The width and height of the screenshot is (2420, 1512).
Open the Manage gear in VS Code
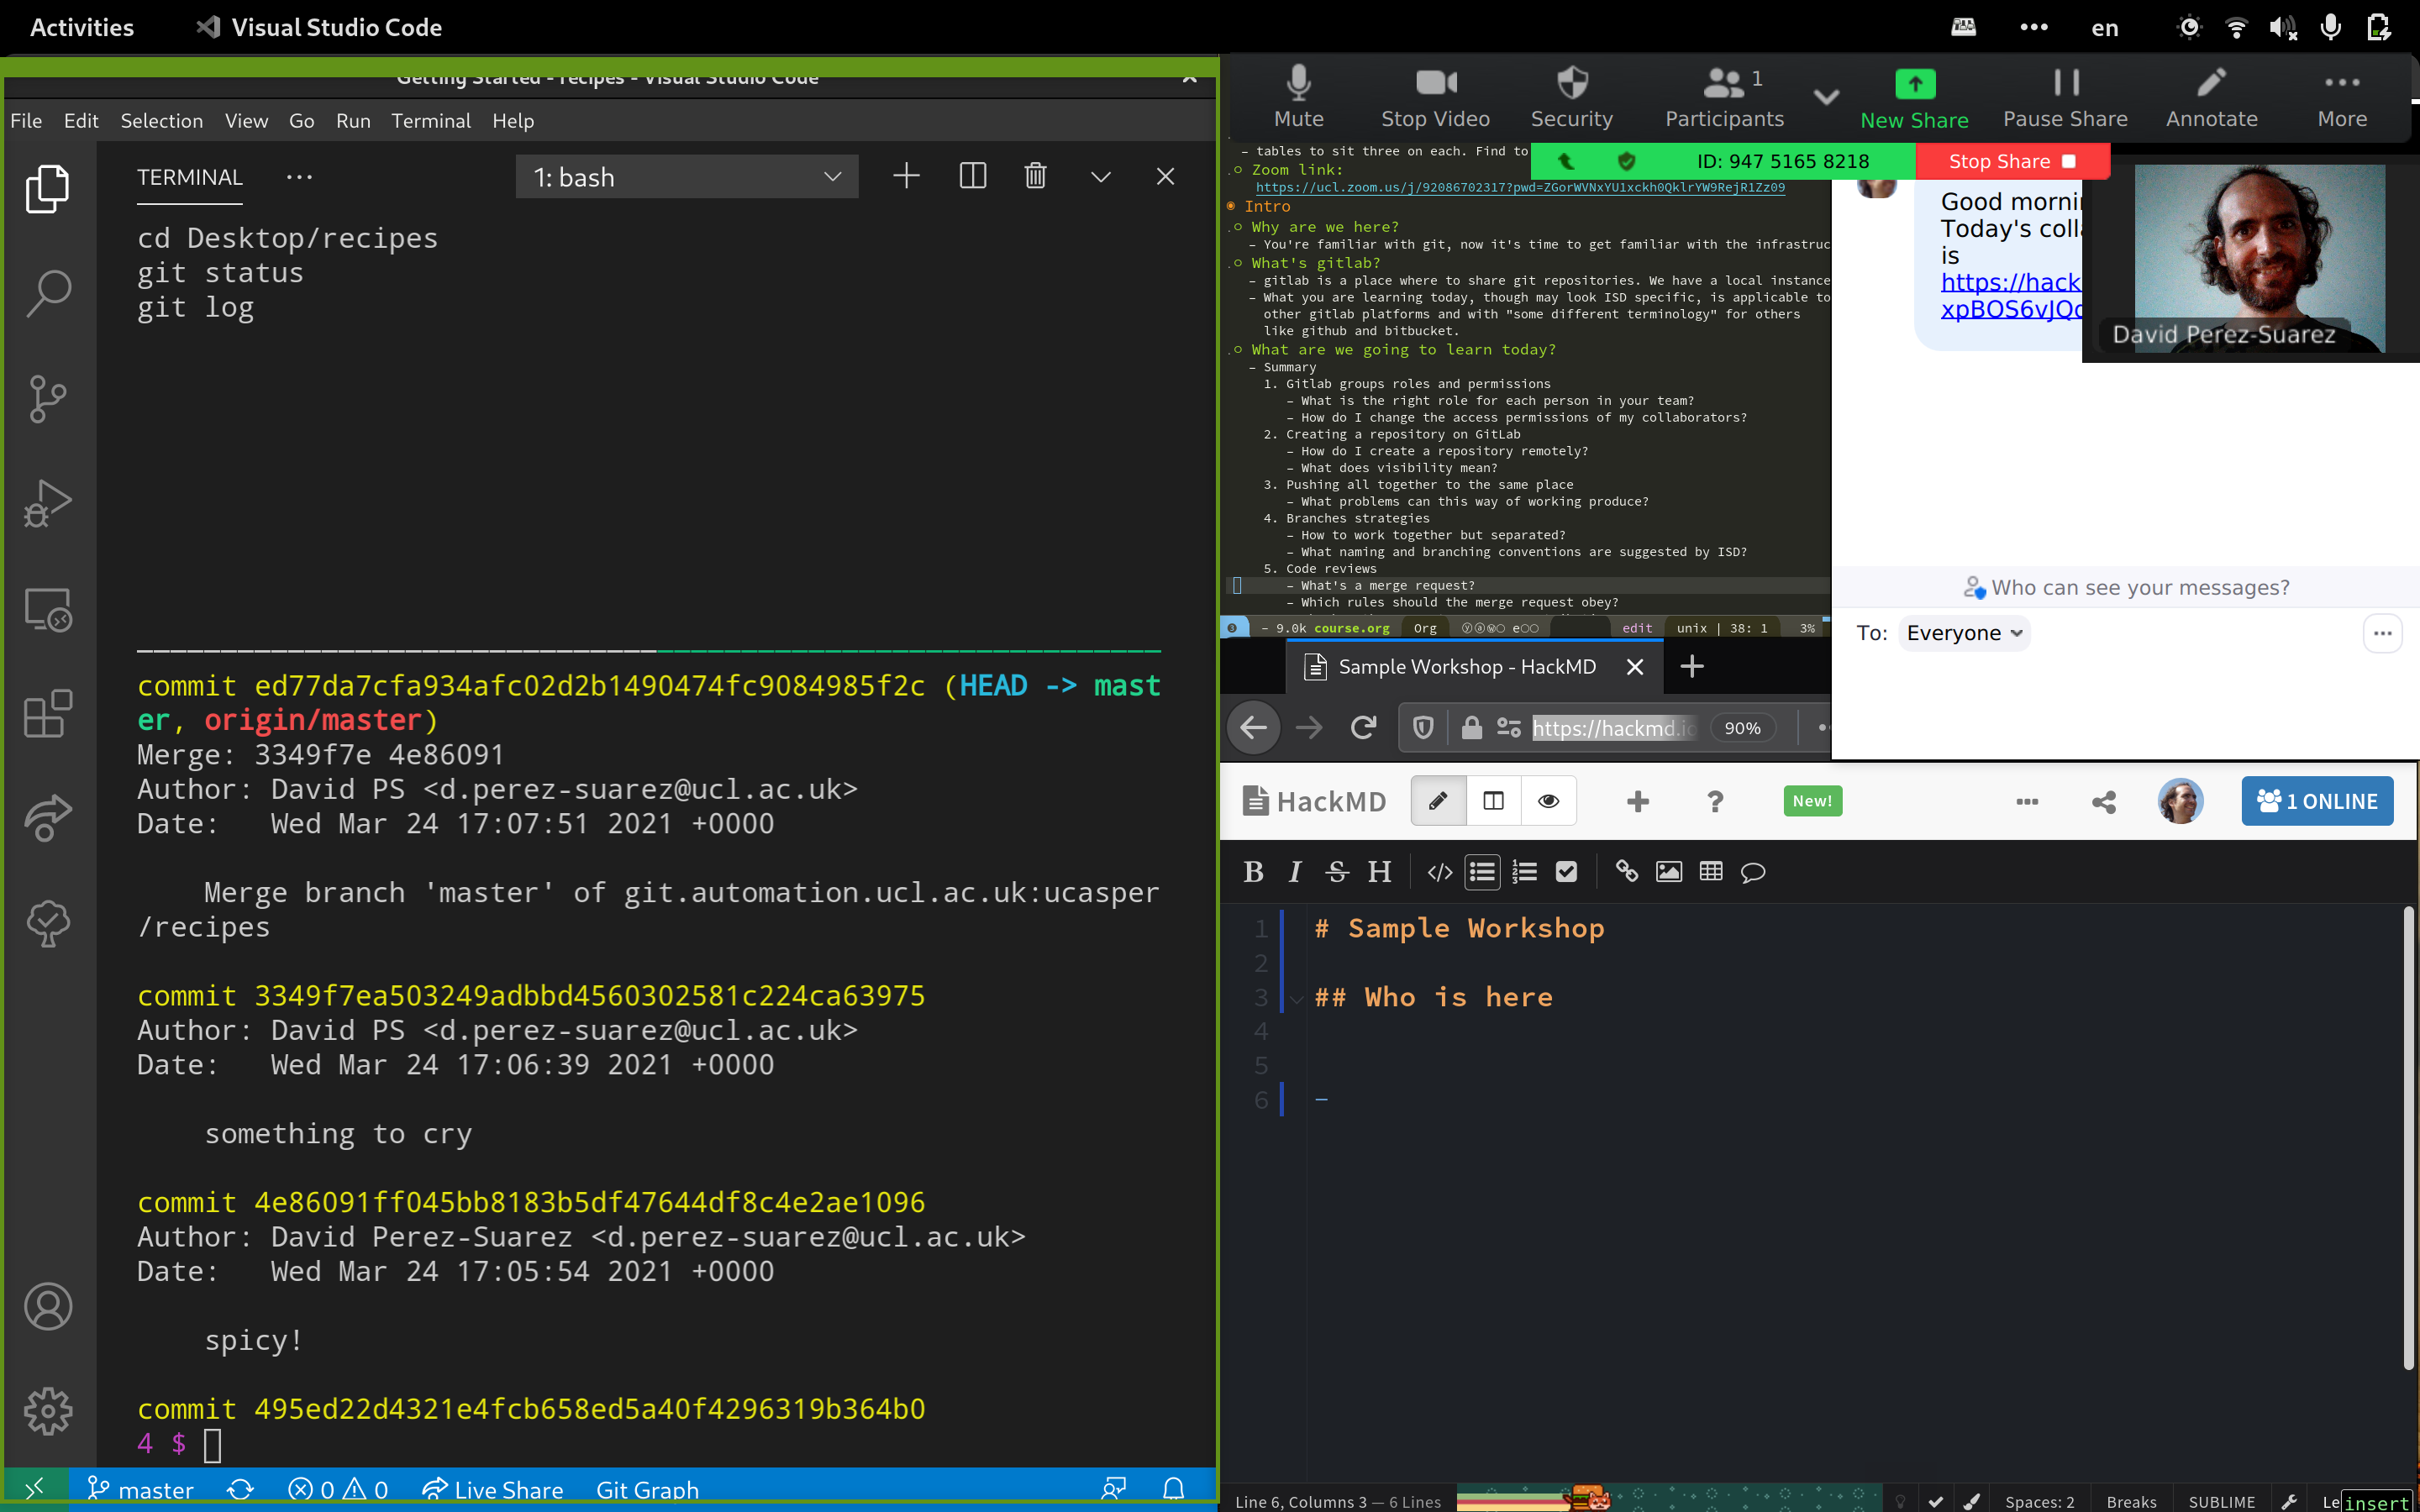pos(47,1411)
